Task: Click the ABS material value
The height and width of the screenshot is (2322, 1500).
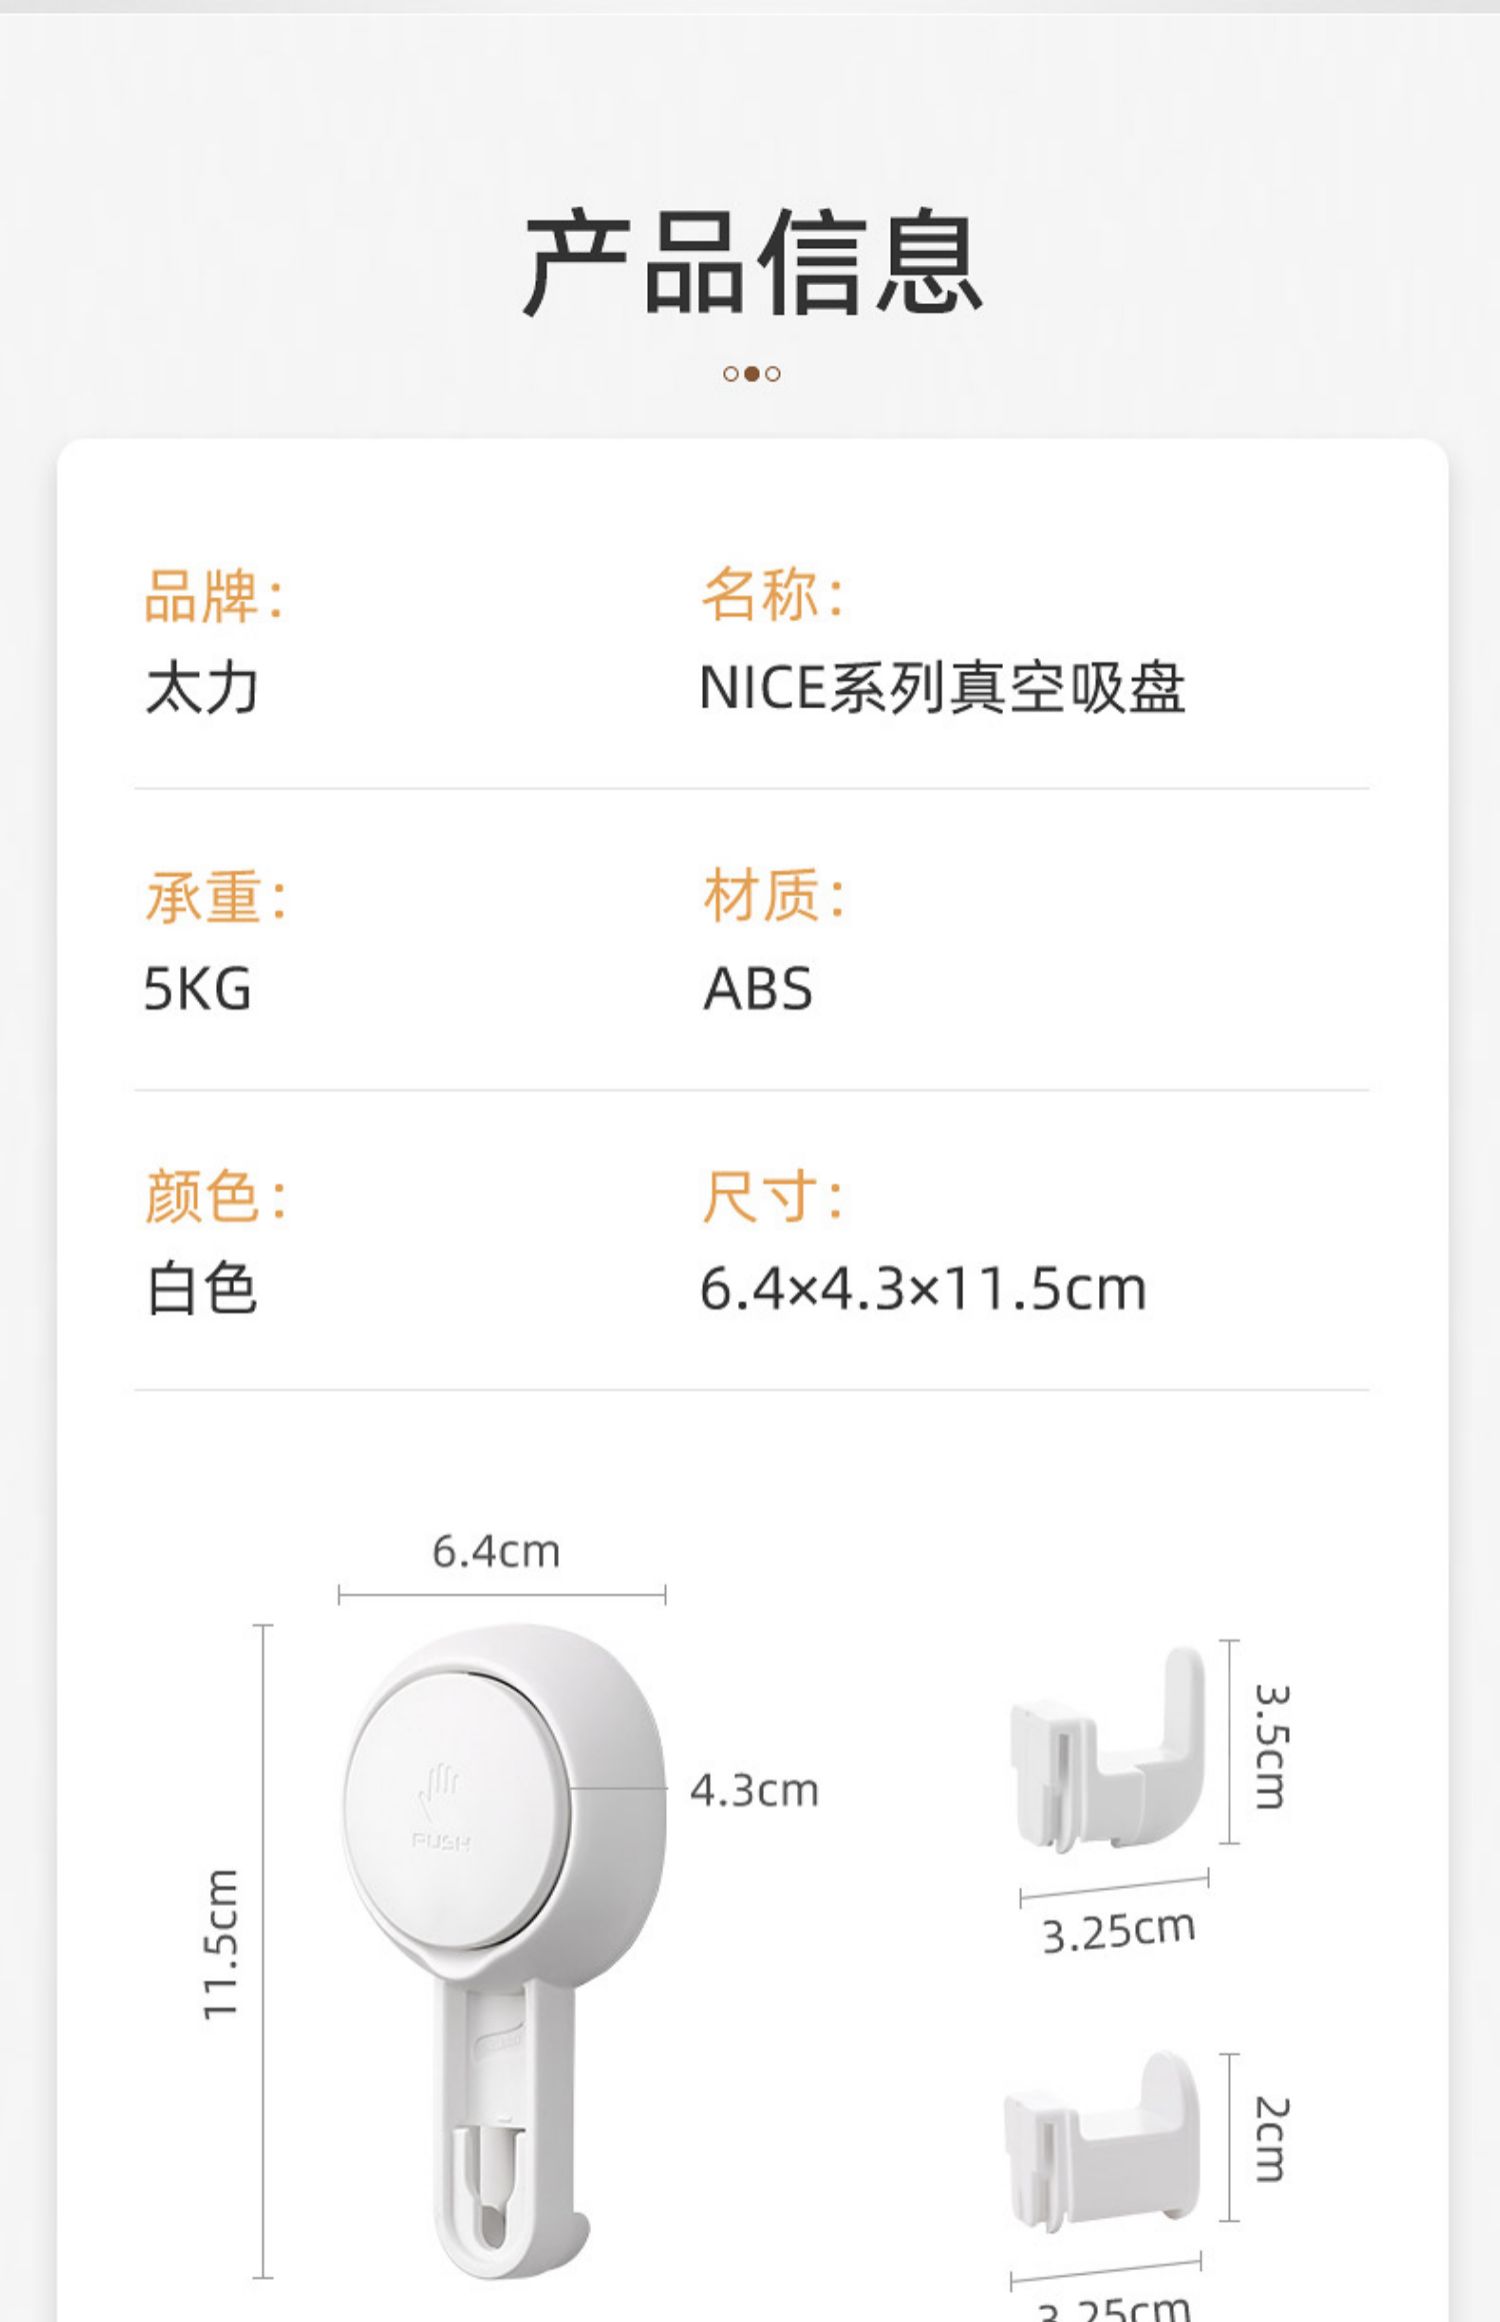Action: coord(758,989)
